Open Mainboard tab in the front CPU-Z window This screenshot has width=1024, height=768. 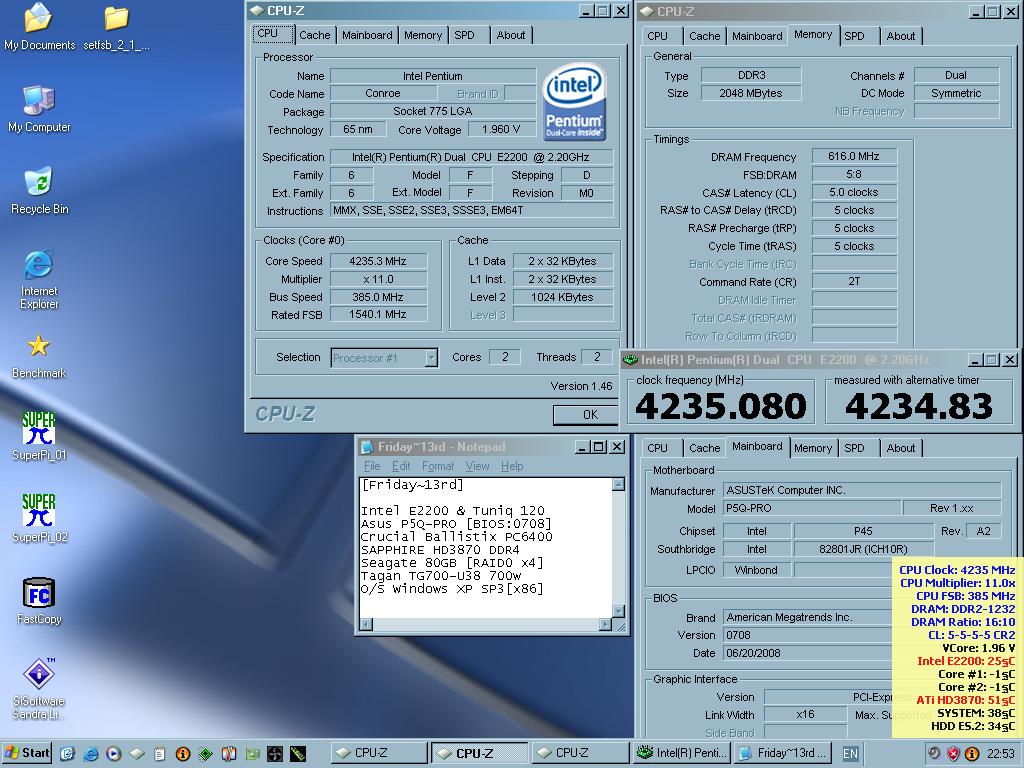pyautogui.click(x=367, y=35)
